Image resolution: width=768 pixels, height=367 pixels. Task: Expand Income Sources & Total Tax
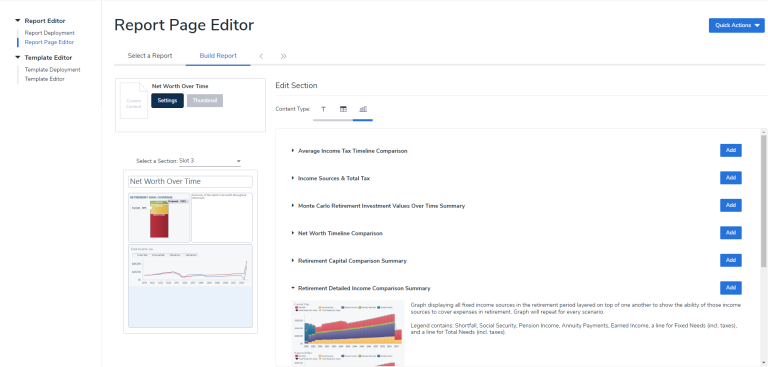[x=293, y=178]
